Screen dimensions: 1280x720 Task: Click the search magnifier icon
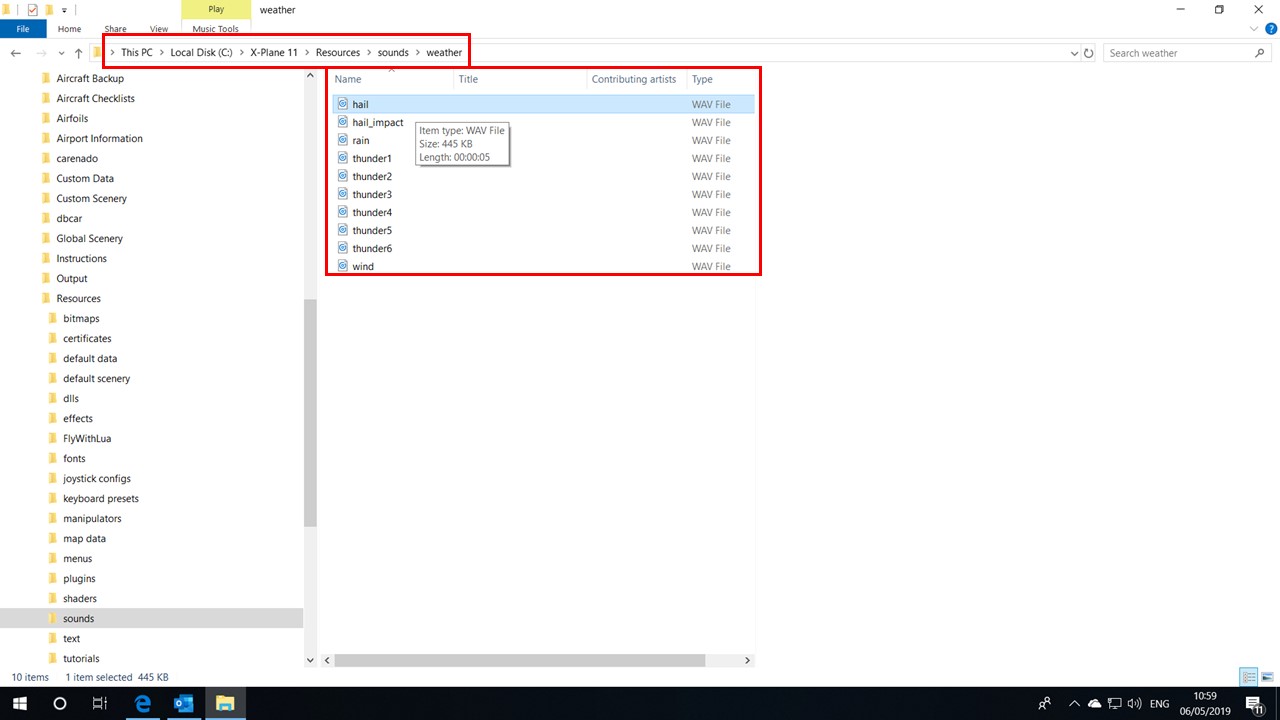click(1260, 53)
